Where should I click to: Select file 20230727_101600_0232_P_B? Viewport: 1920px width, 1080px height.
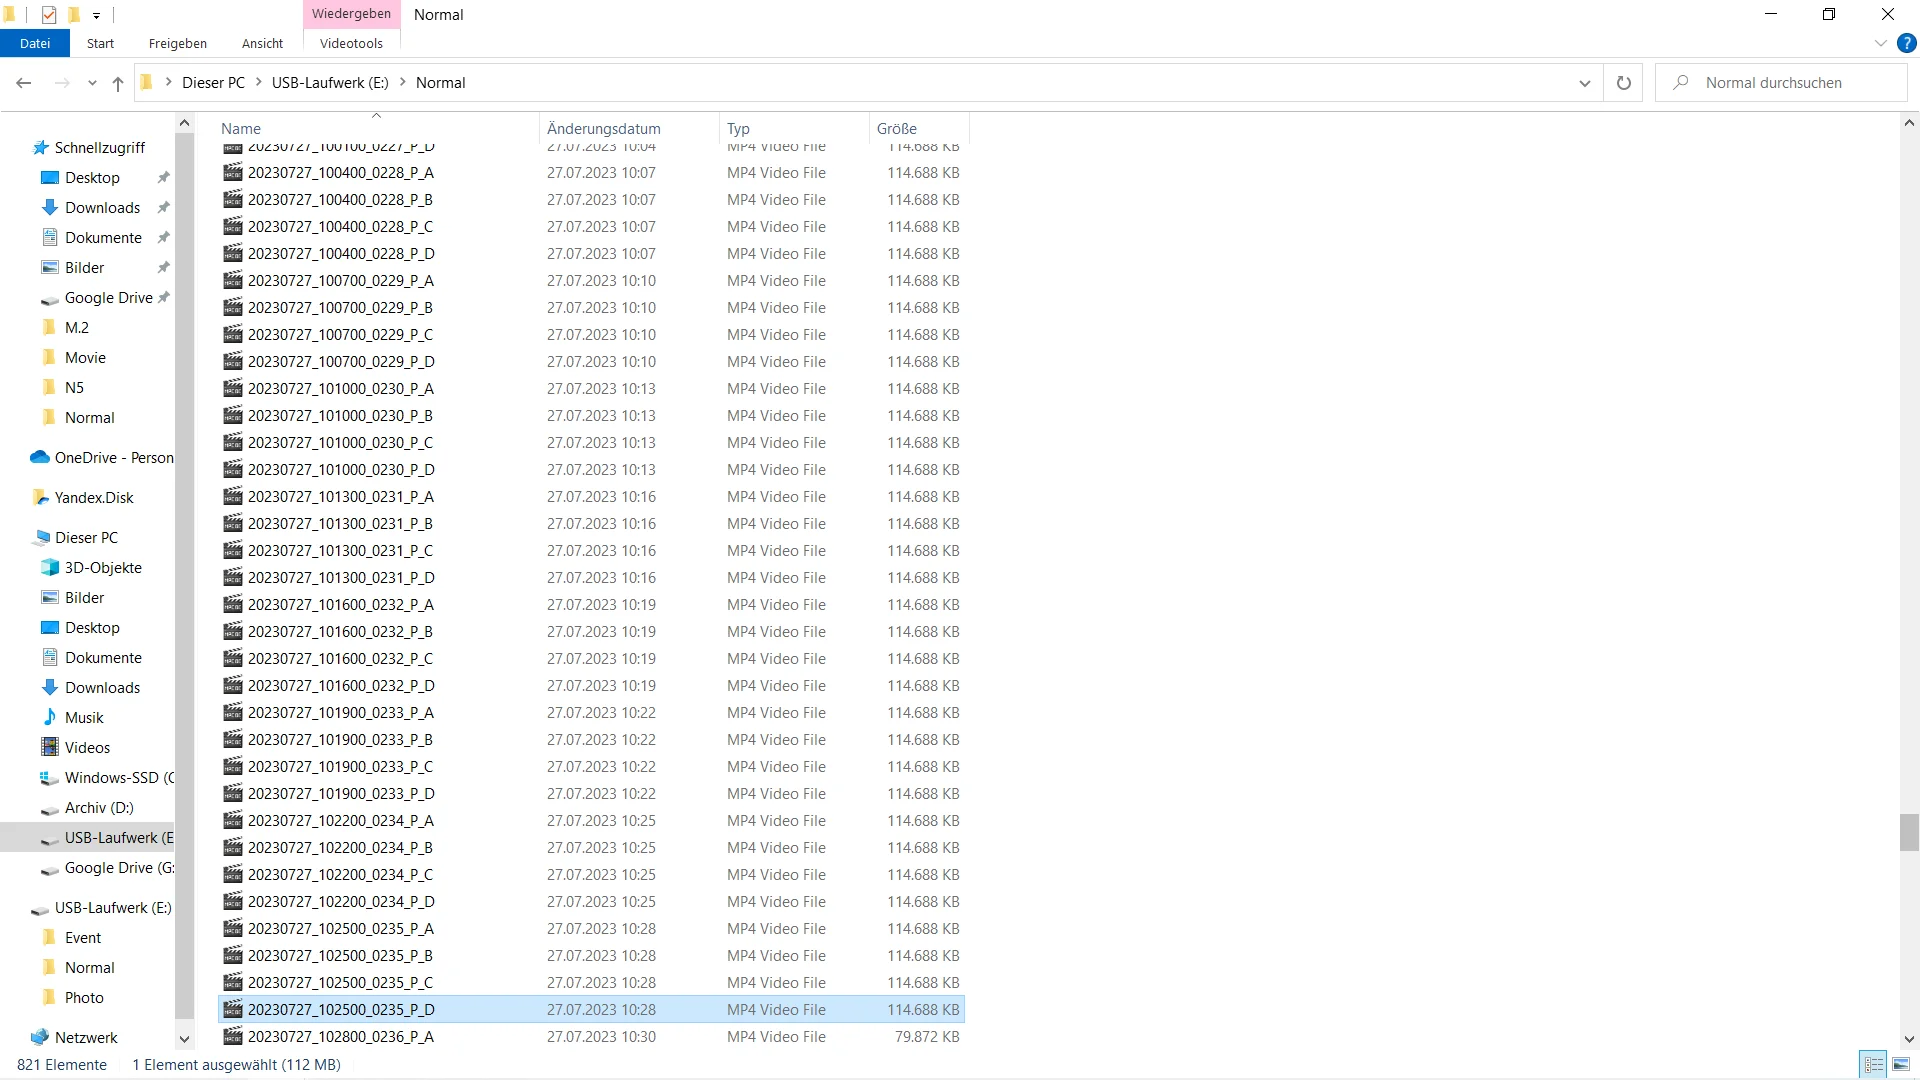591,631
